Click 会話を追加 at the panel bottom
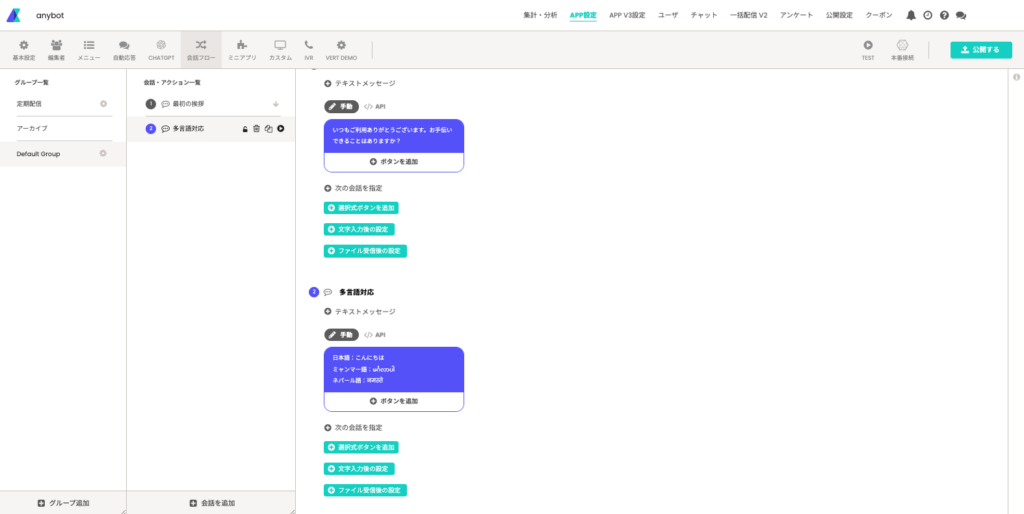Viewport: 1024px width, 514px height. pos(211,503)
